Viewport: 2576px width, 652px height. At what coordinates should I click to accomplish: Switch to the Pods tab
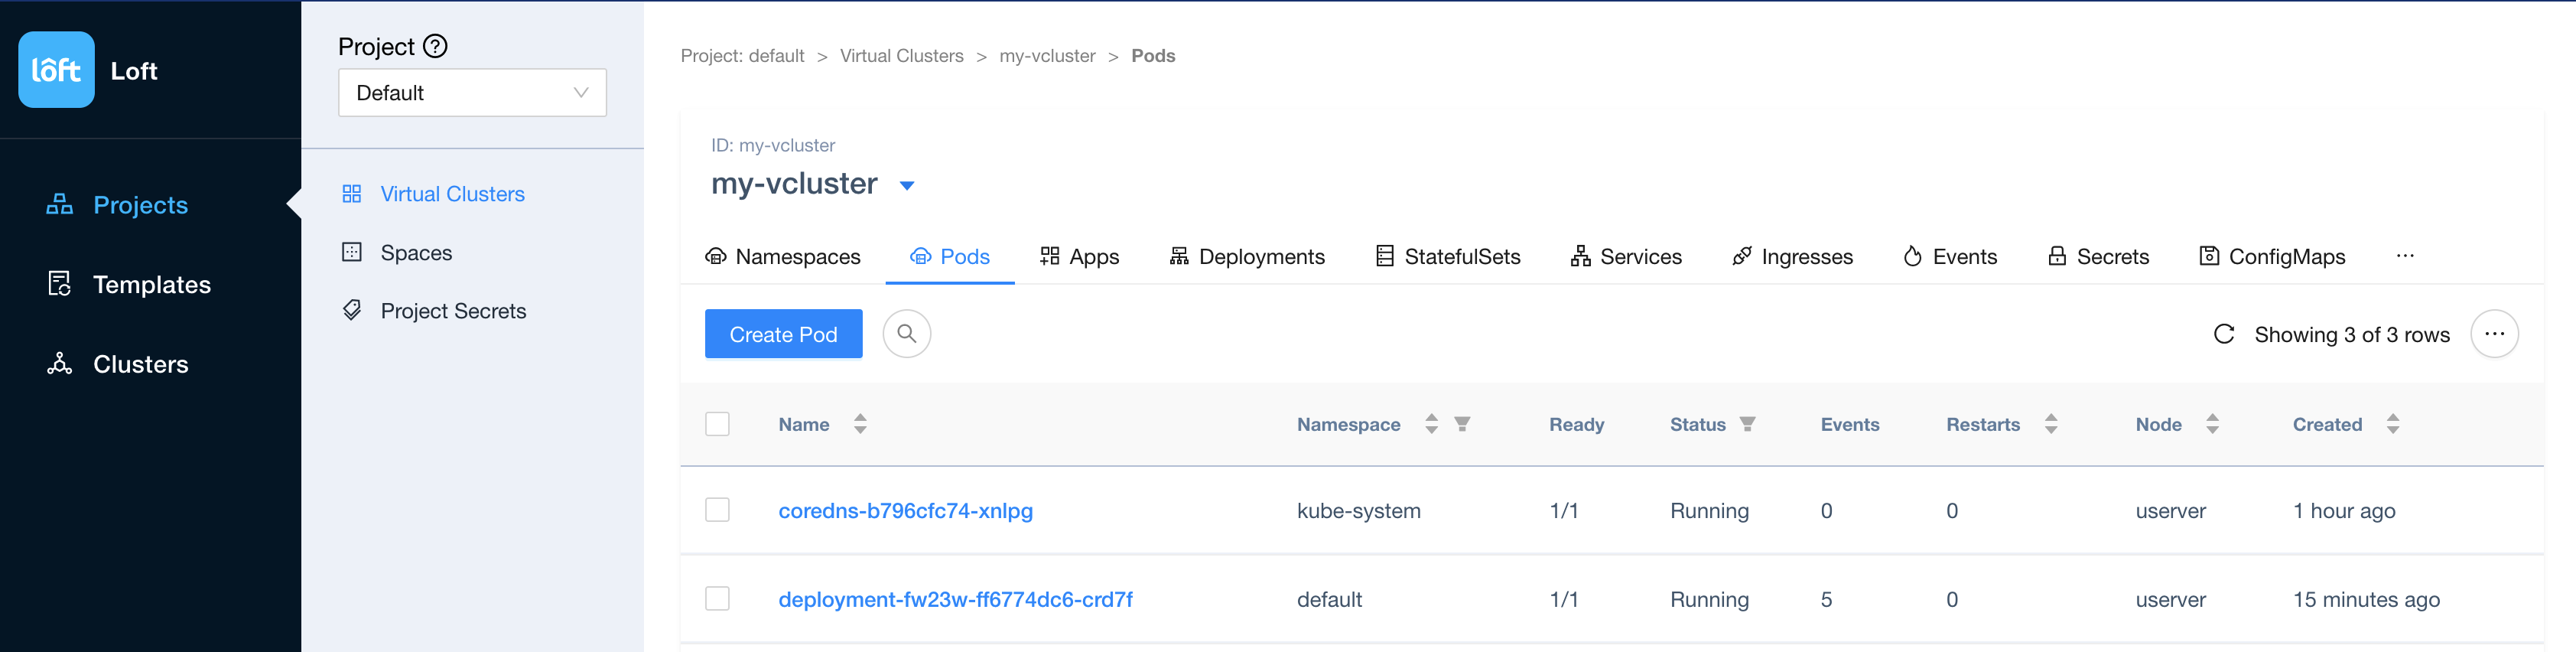click(x=950, y=257)
